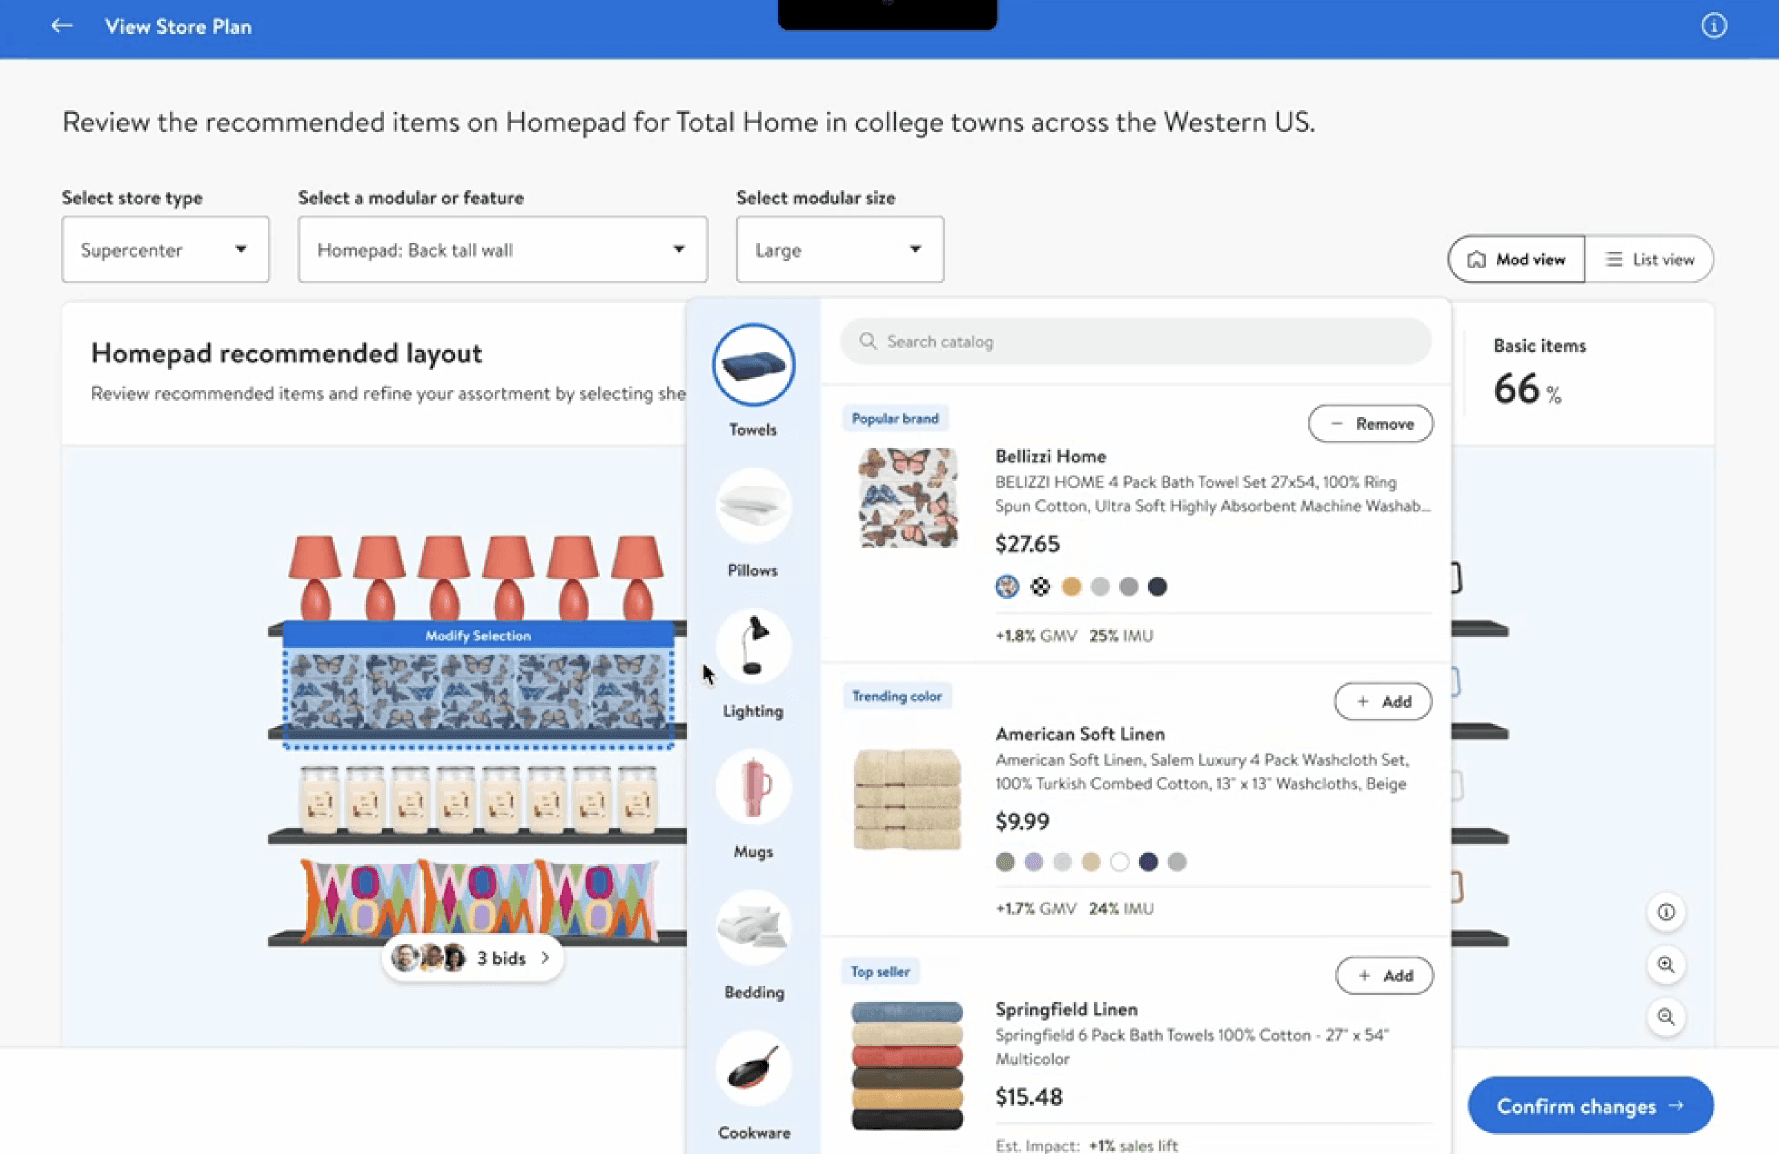
Task: Select the Bedding category icon
Action: pyautogui.click(x=753, y=928)
